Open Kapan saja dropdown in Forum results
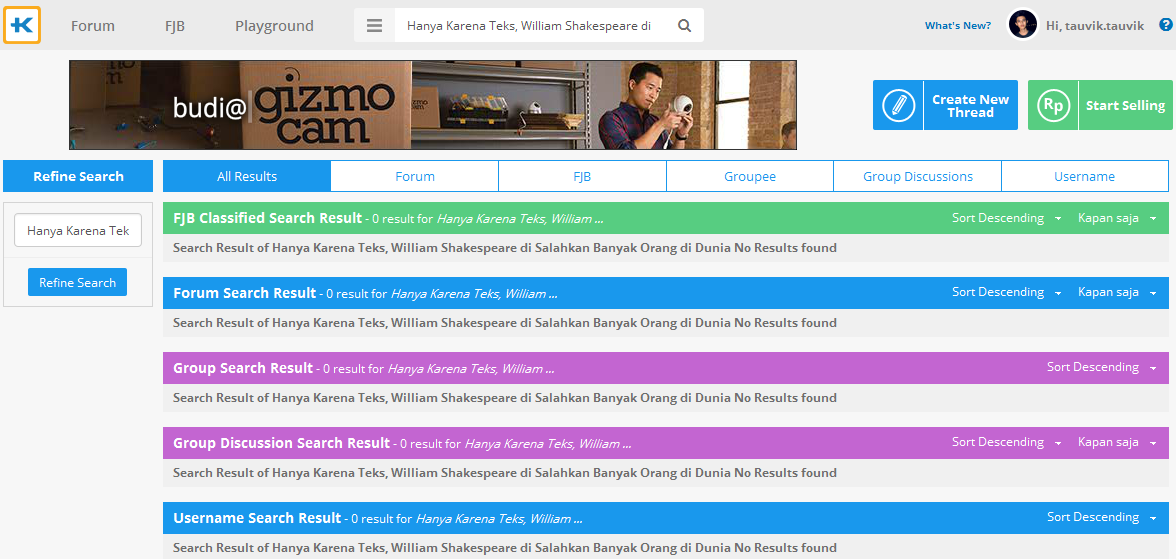Screen dimensions: 1176x559 pyautogui.click(x=1116, y=293)
